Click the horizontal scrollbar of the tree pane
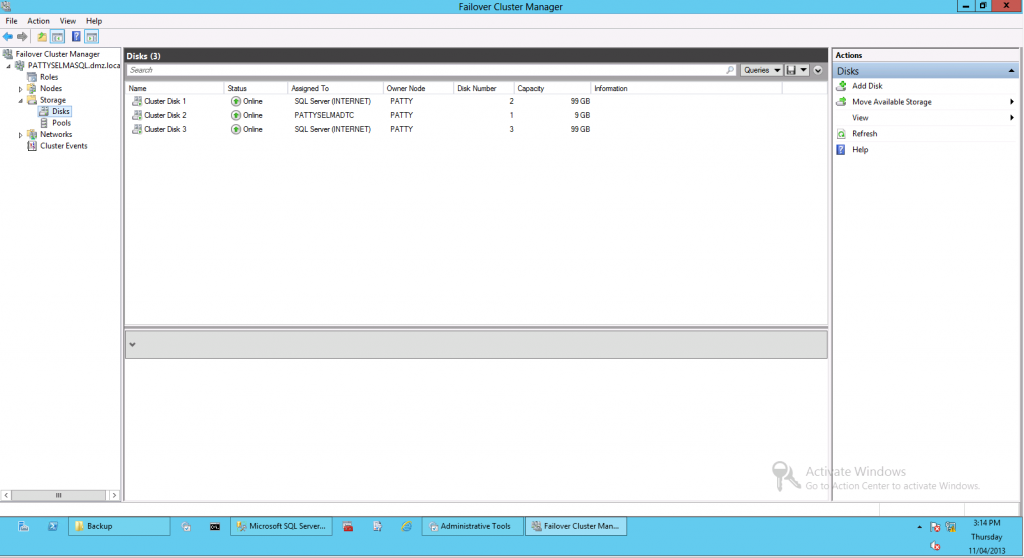This screenshot has height=558, width=1024. pos(58,495)
